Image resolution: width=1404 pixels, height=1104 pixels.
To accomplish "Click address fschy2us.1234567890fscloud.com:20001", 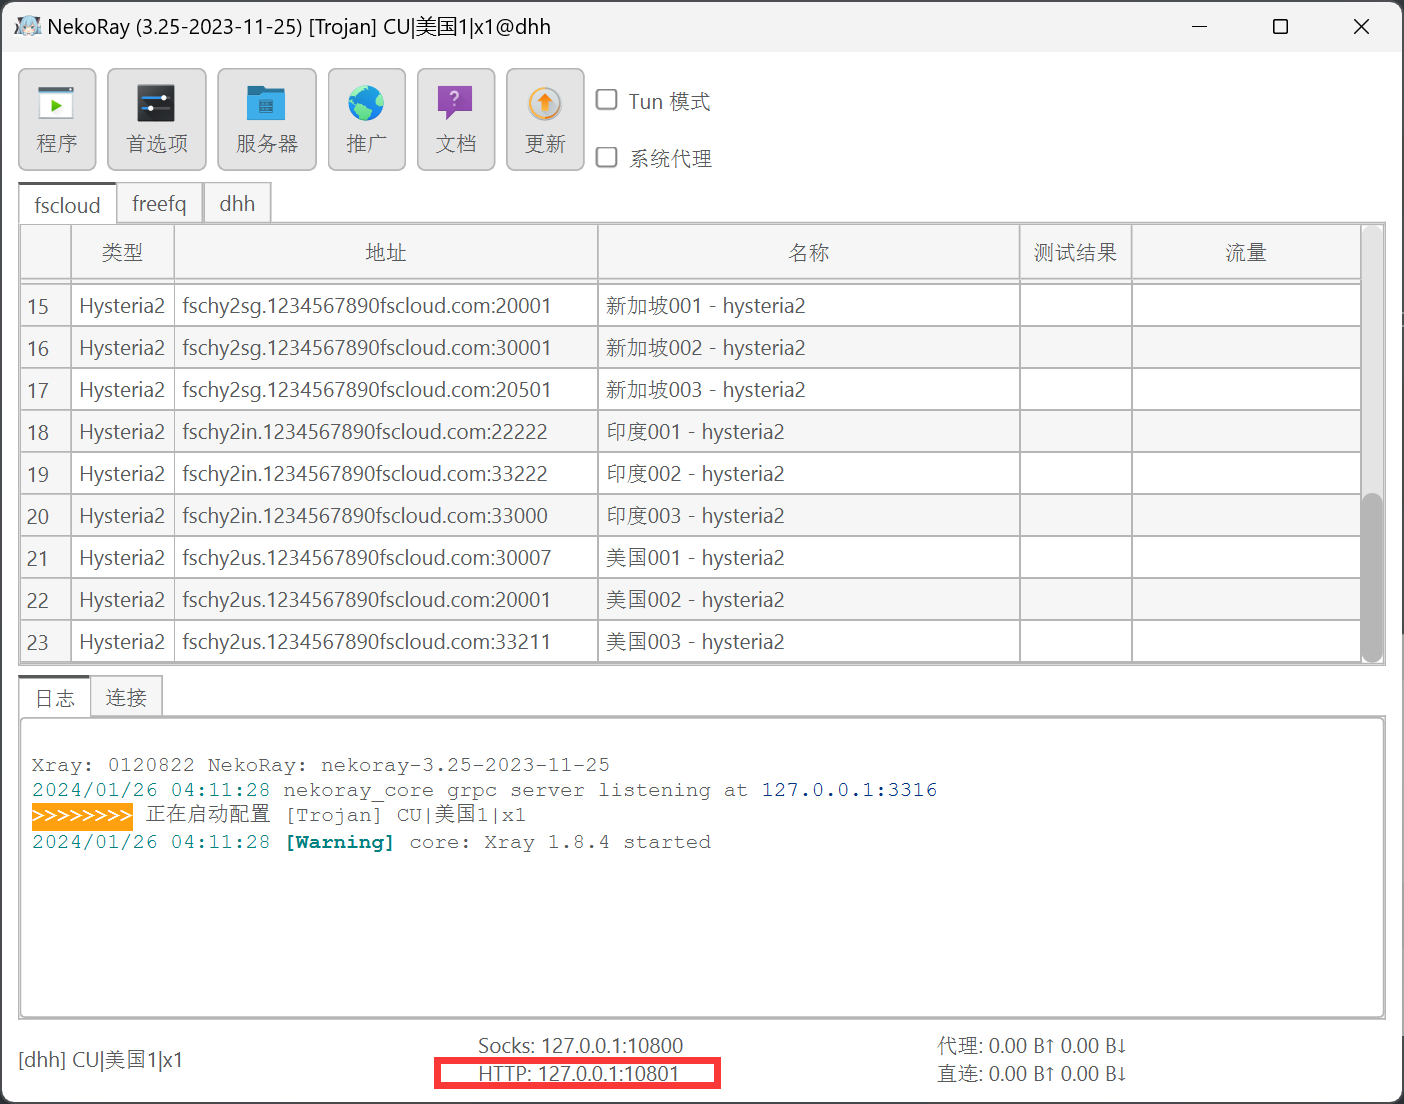I will tap(386, 600).
